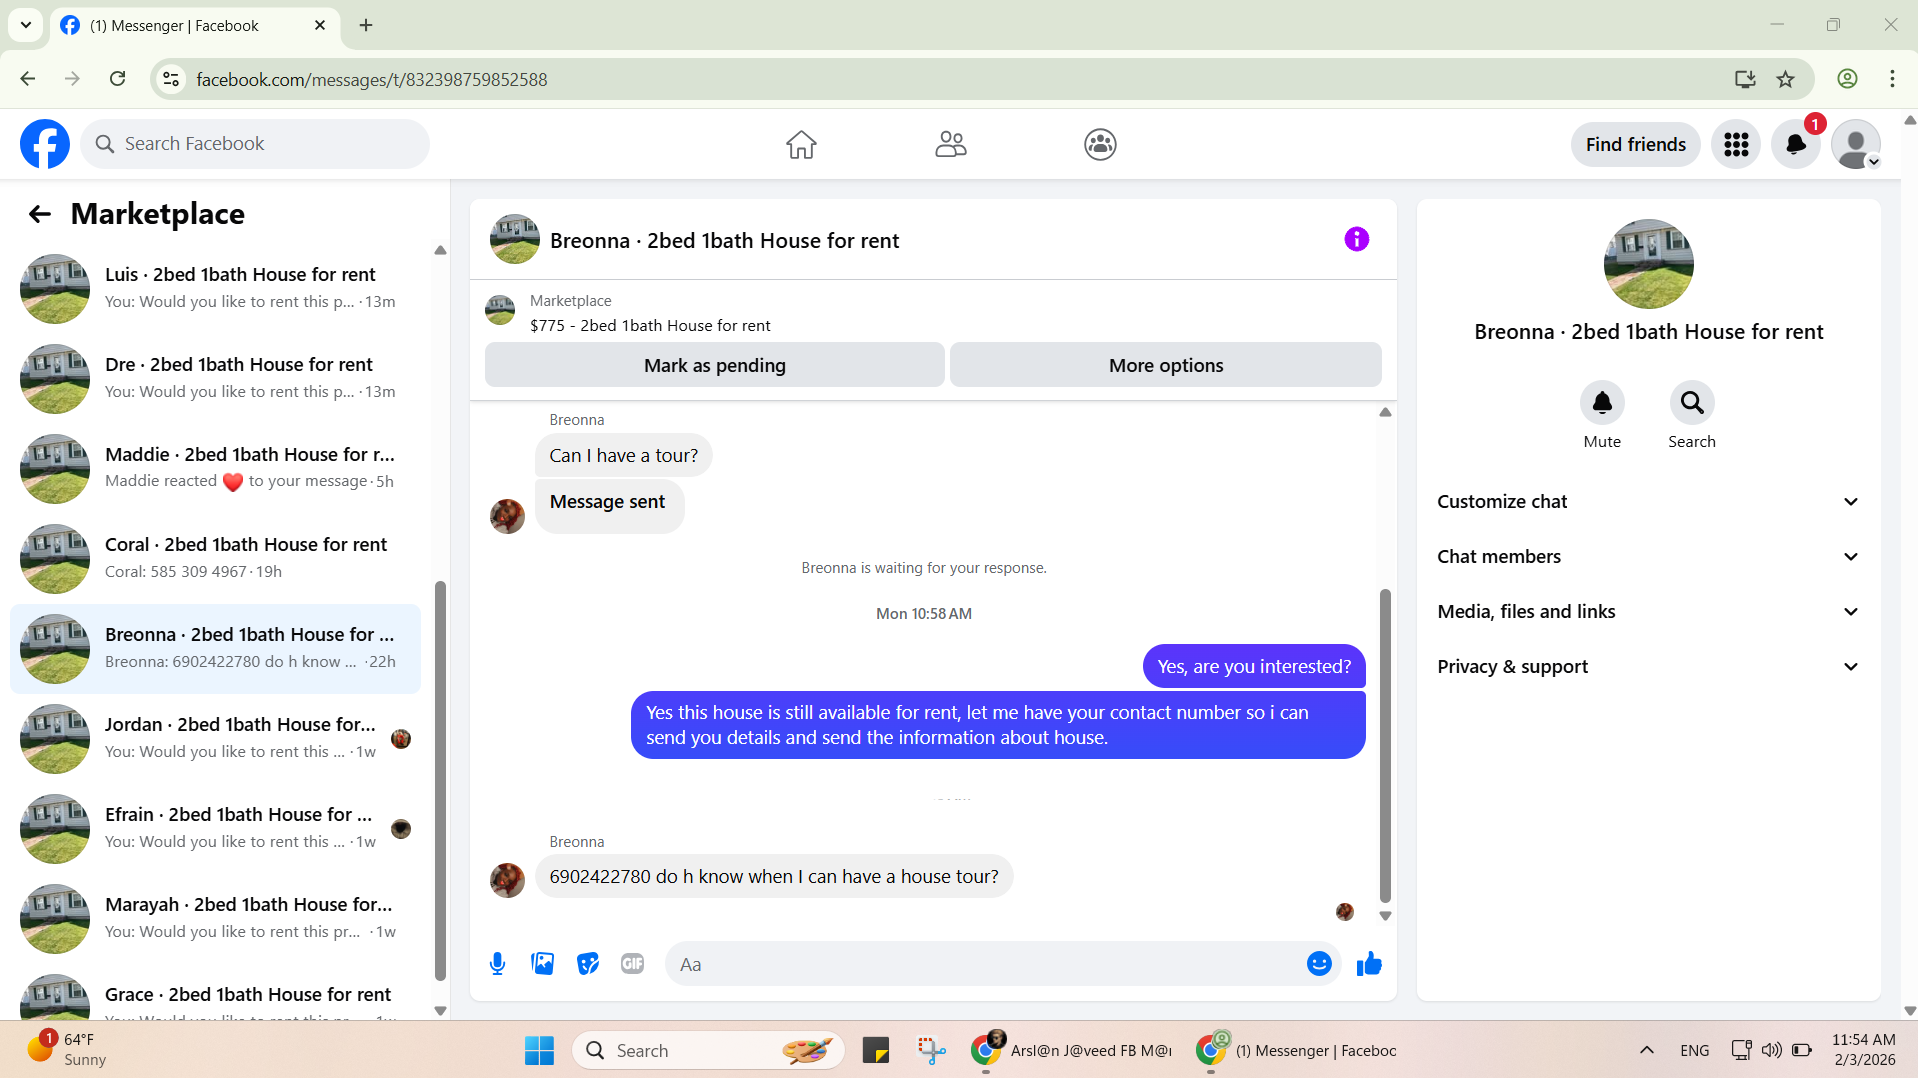Click the large house thumbnail in info panel

coord(1648,264)
